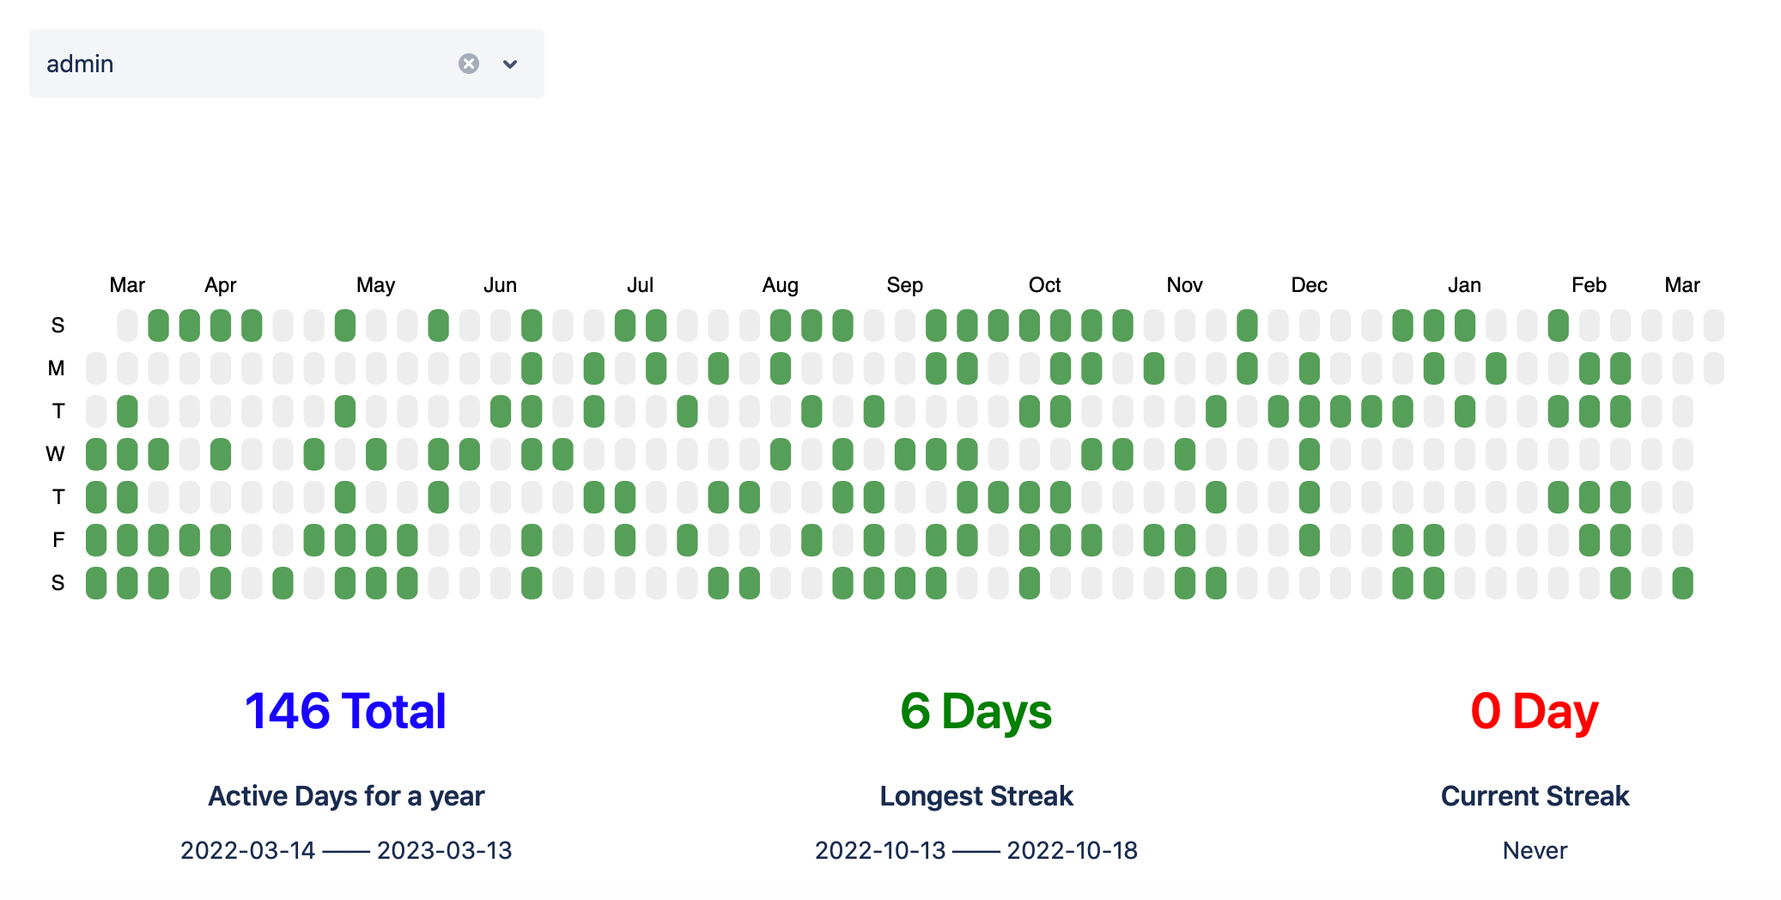Expand the user dropdown chevron
Viewport: 1781px width, 900px height.
coord(510,64)
